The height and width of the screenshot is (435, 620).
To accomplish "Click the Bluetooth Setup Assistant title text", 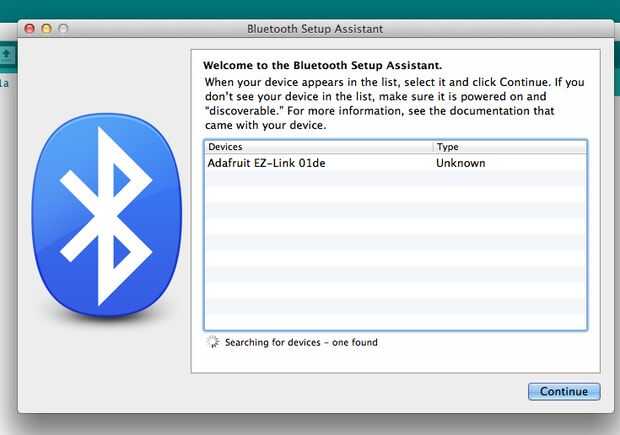I will (315, 29).
